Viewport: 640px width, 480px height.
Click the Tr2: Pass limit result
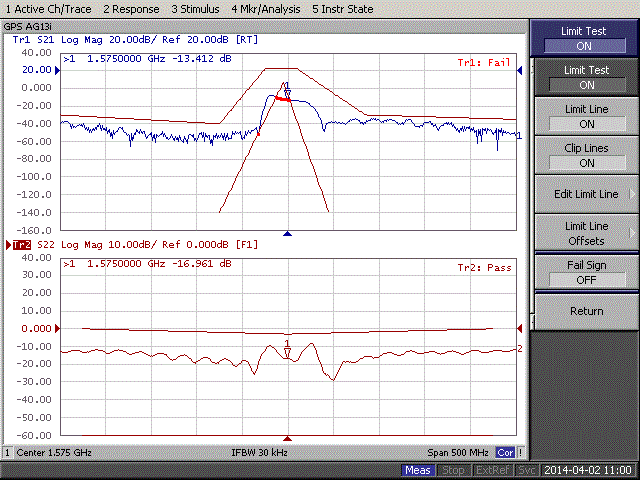pos(484,268)
